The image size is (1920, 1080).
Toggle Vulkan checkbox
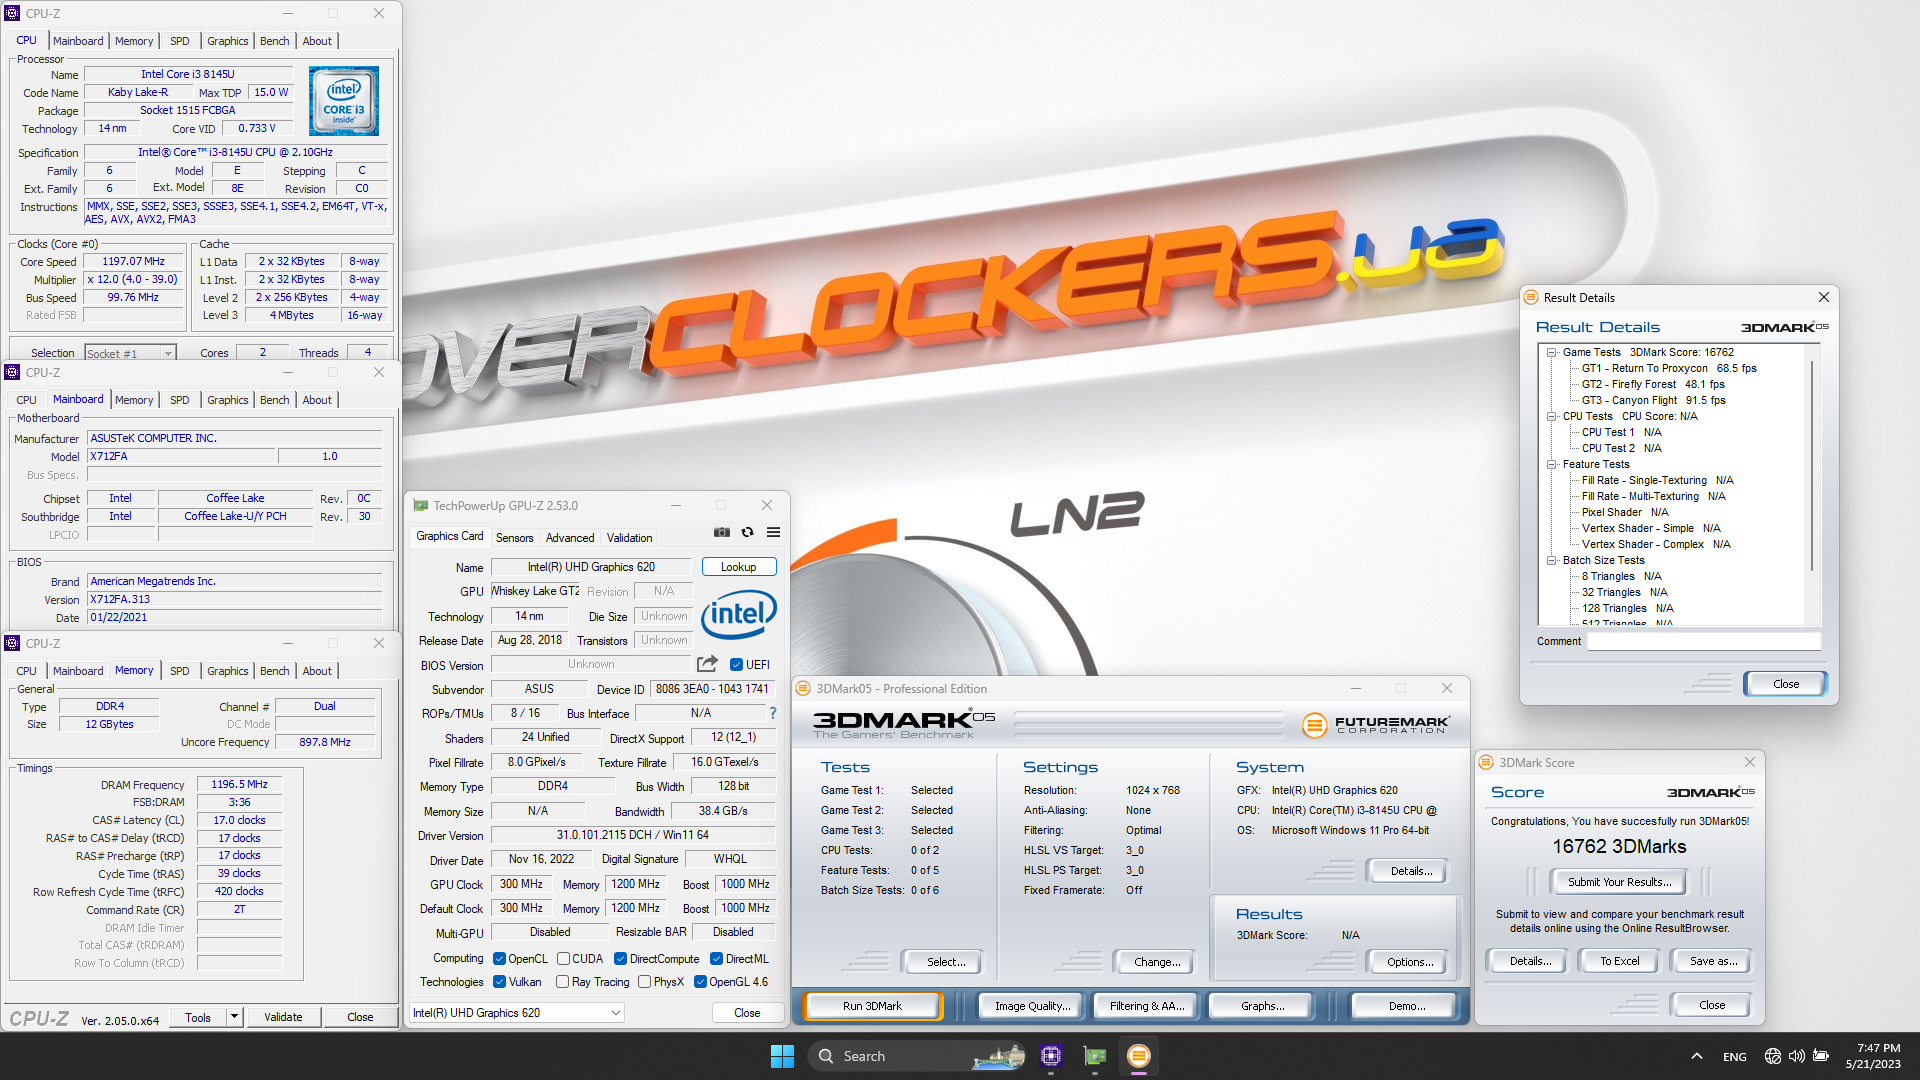(499, 982)
